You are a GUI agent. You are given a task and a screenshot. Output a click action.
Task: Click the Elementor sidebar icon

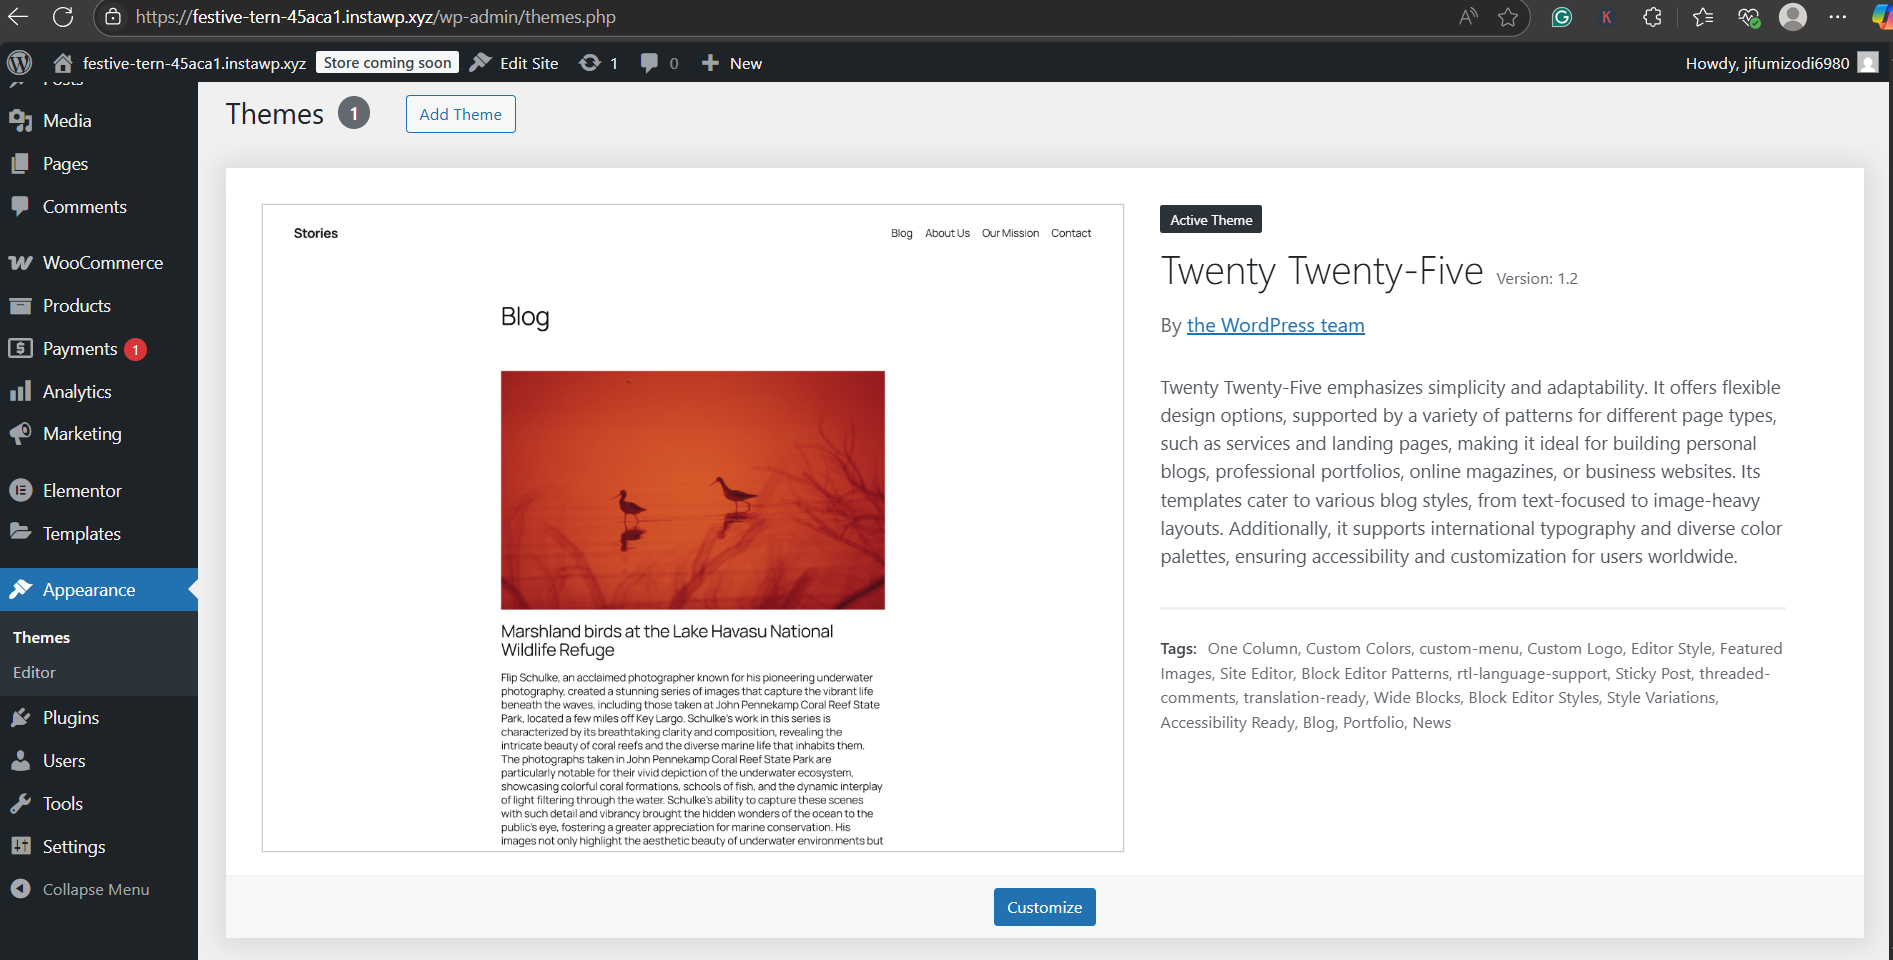(x=20, y=490)
